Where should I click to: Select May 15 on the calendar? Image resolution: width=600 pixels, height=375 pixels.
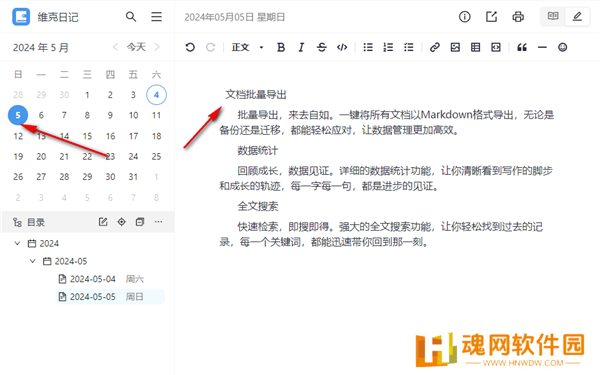tap(87, 136)
